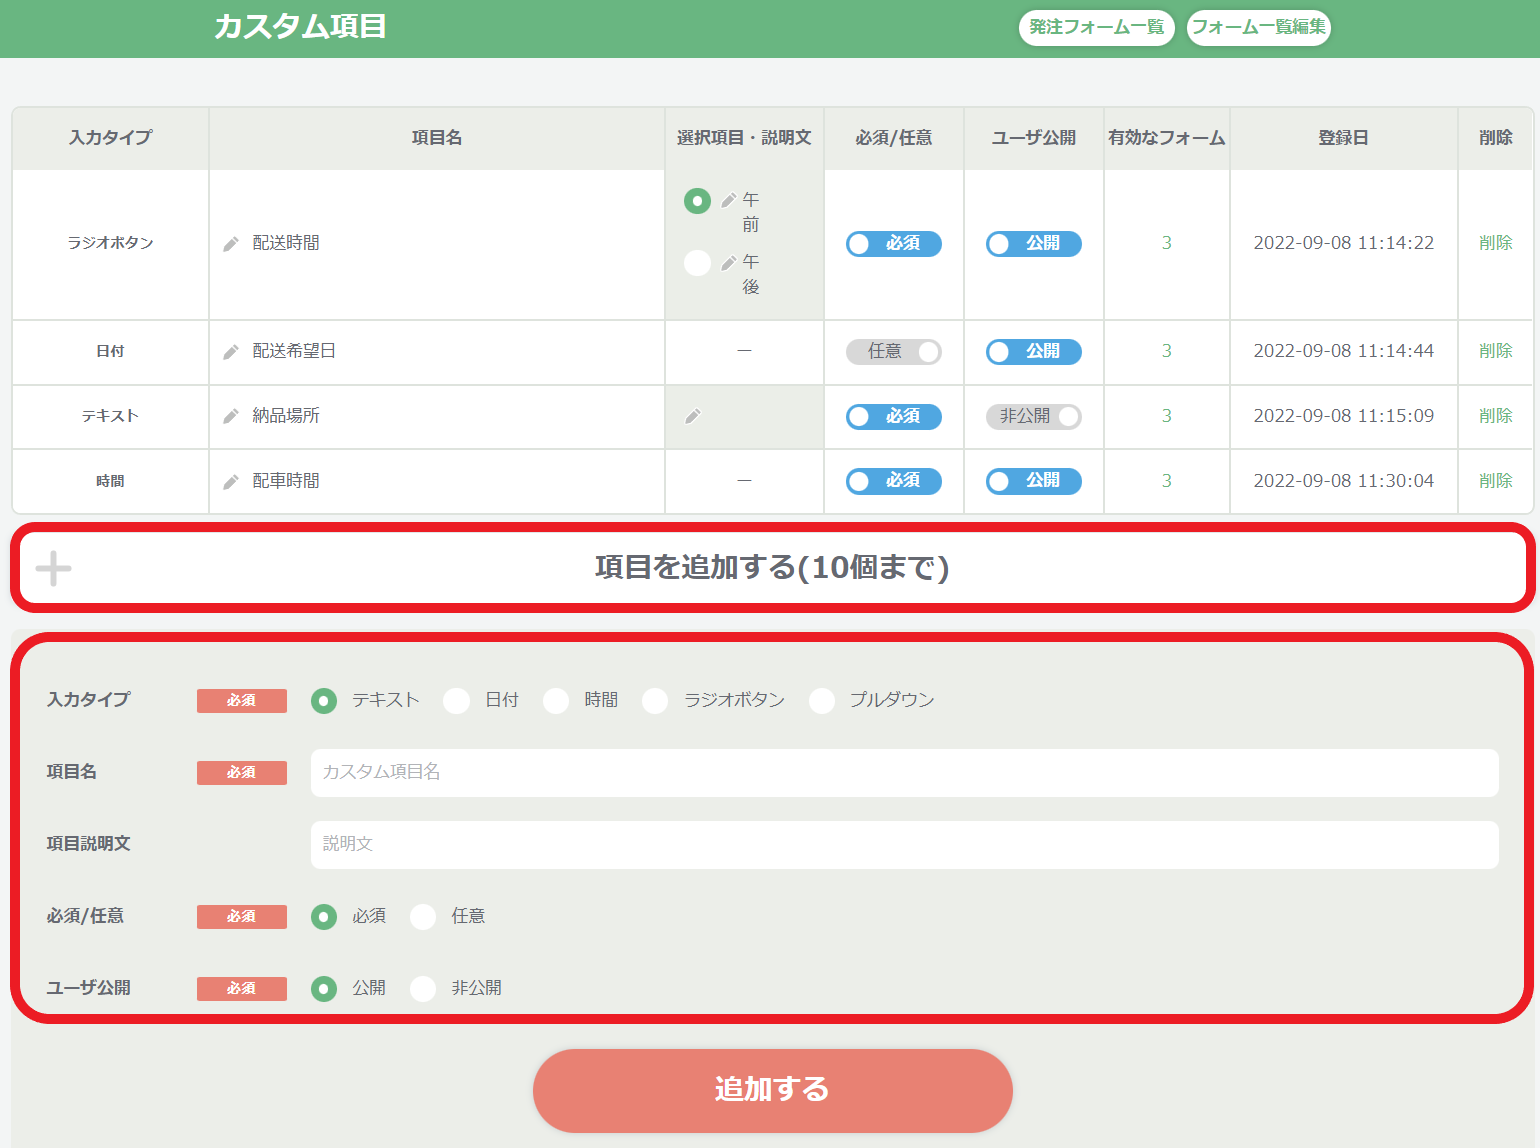Image resolution: width=1540 pixels, height=1148 pixels.
Task: Open フォーム一覧編集 button
Action: tap(1259, 27)
